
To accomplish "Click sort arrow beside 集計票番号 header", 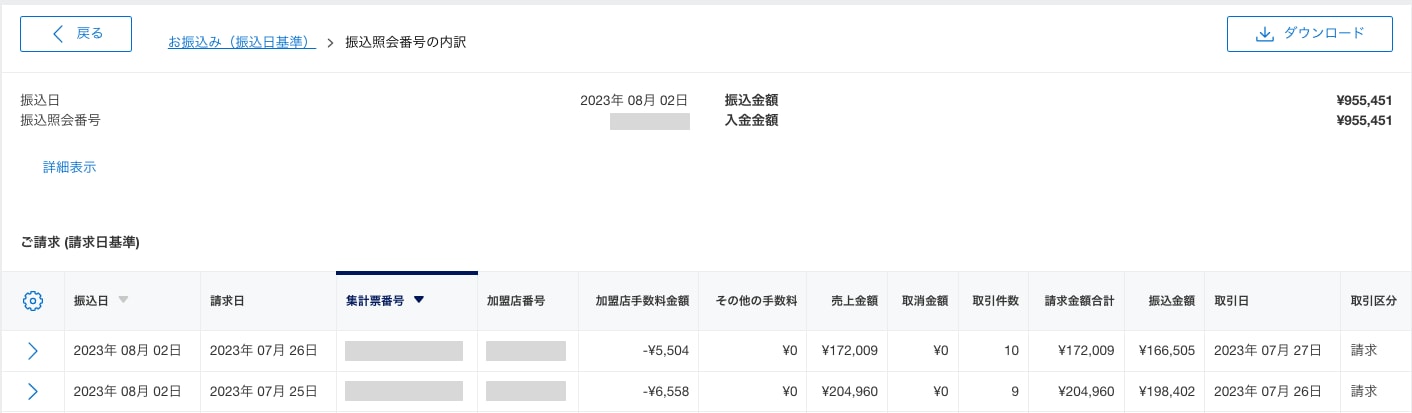I will pos(419,300).
